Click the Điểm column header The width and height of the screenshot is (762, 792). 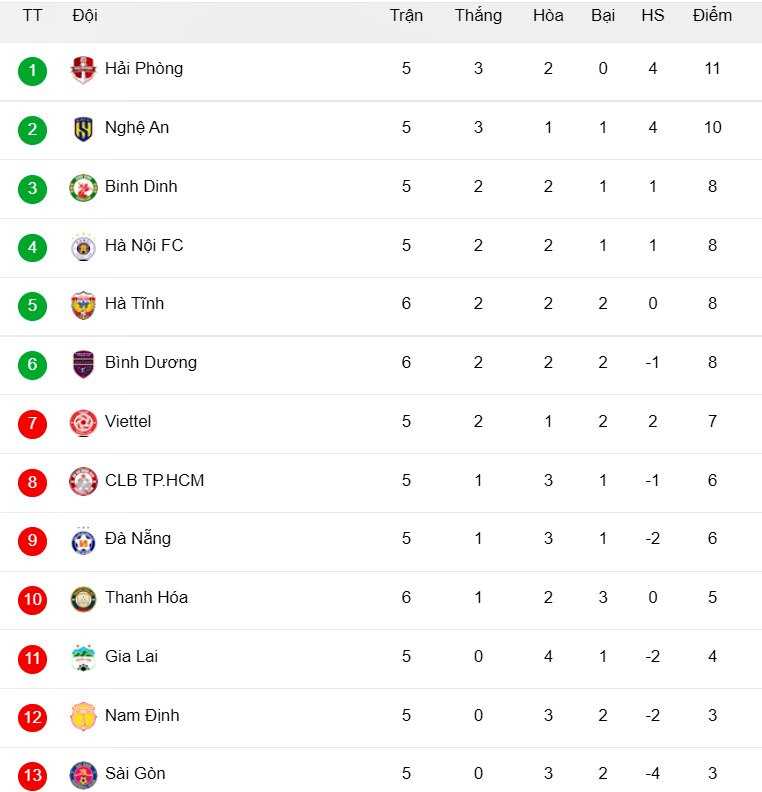tap(712, 15)
